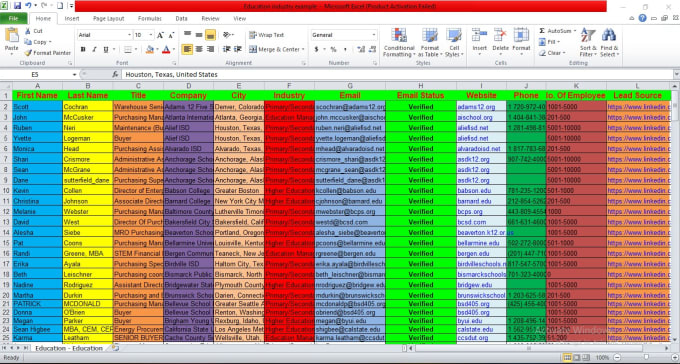Click the Cut scissors icon
The width and height of the screenshot is (680, 364).
pos(28,31)
